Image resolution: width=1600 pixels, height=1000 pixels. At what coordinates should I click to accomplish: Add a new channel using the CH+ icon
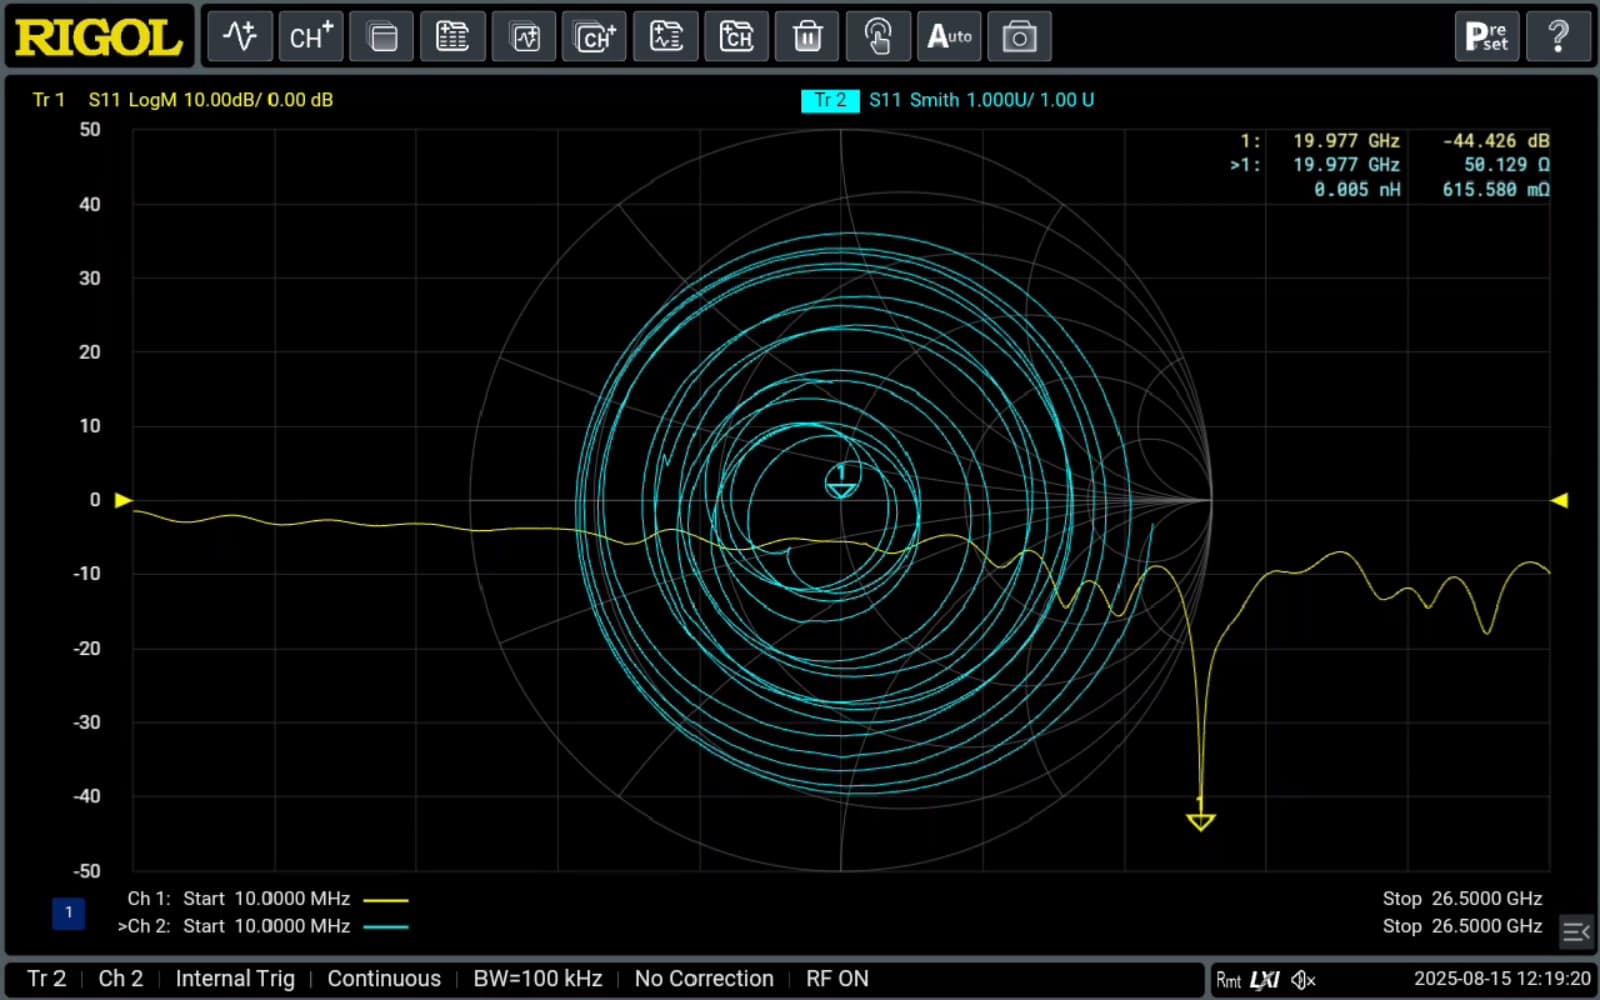[x=310, y=36]
